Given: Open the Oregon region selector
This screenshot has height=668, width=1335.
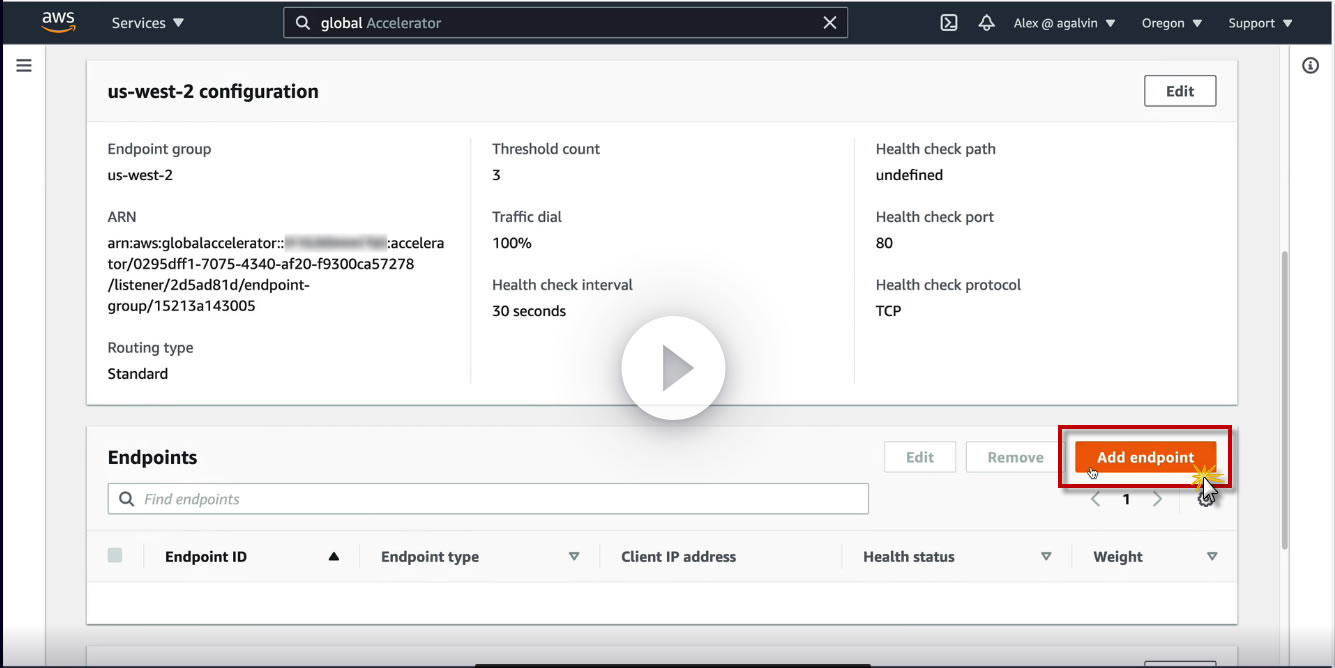Looking at the screenshot, I should [x=1172, y=23].
